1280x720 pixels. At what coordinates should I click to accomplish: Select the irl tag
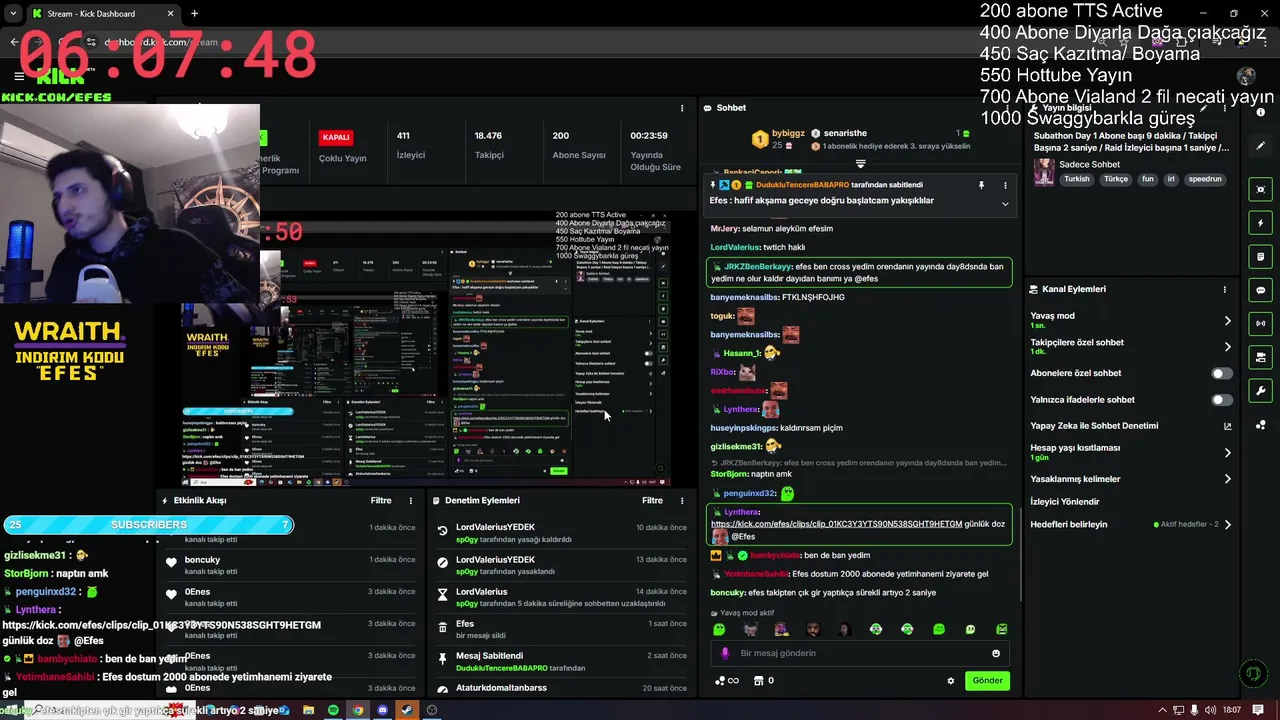pyautogui.click(x=1171, y=179)
